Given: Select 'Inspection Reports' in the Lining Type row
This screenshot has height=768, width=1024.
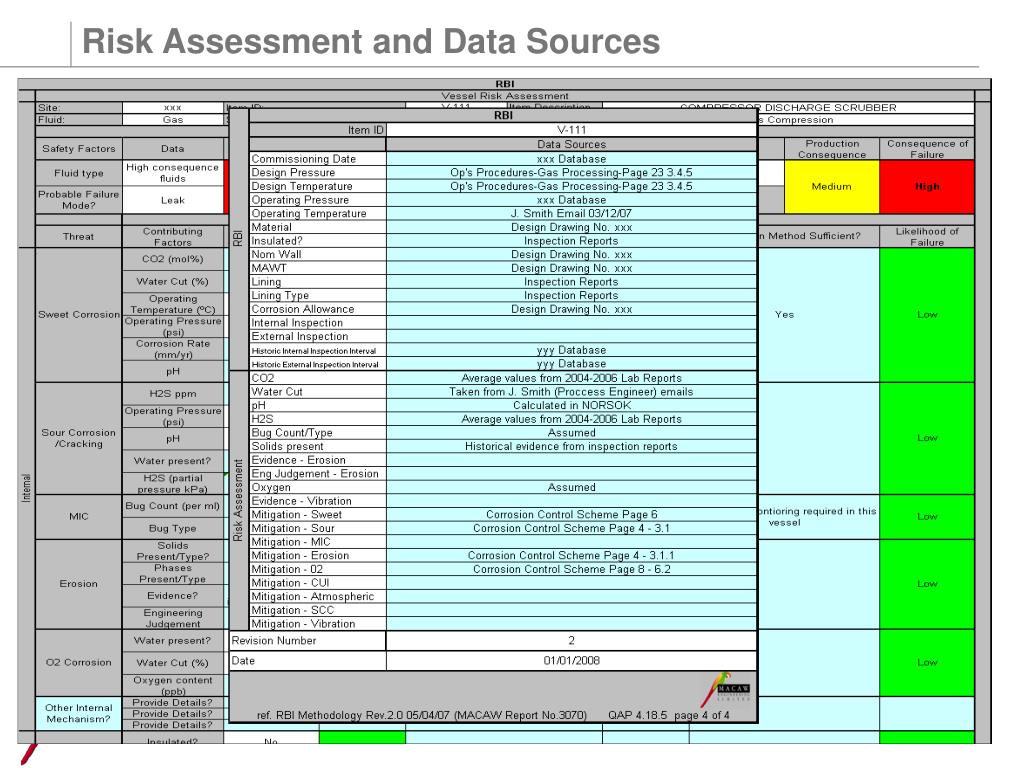Looking at the screenshot, I should [x=571, y=296].
